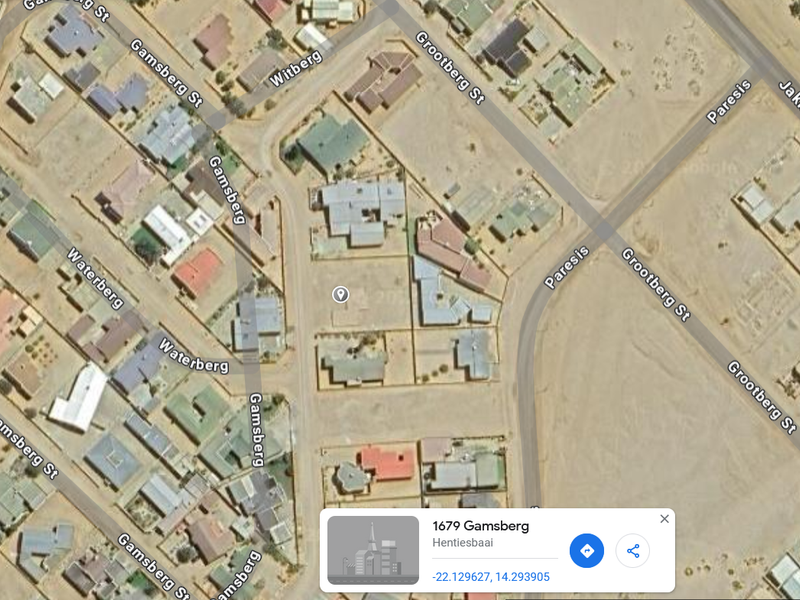Select the vertical Gamsberg label below Waterberg junction

[x=257, y=430]
